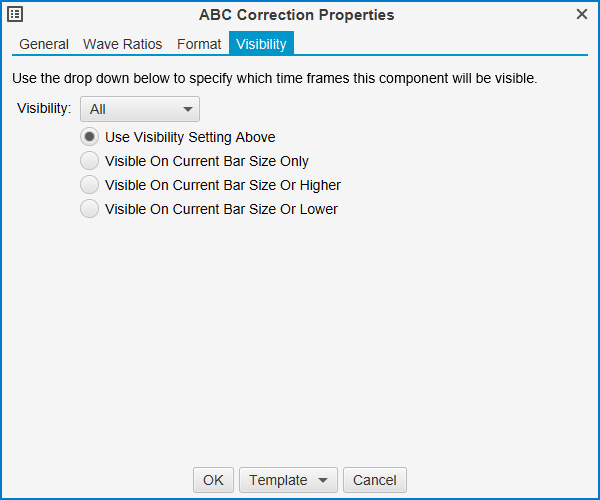Click the Template button
The width and height of the screenshot is (600, 500).
pyautogui.click(x=278, y=480)
